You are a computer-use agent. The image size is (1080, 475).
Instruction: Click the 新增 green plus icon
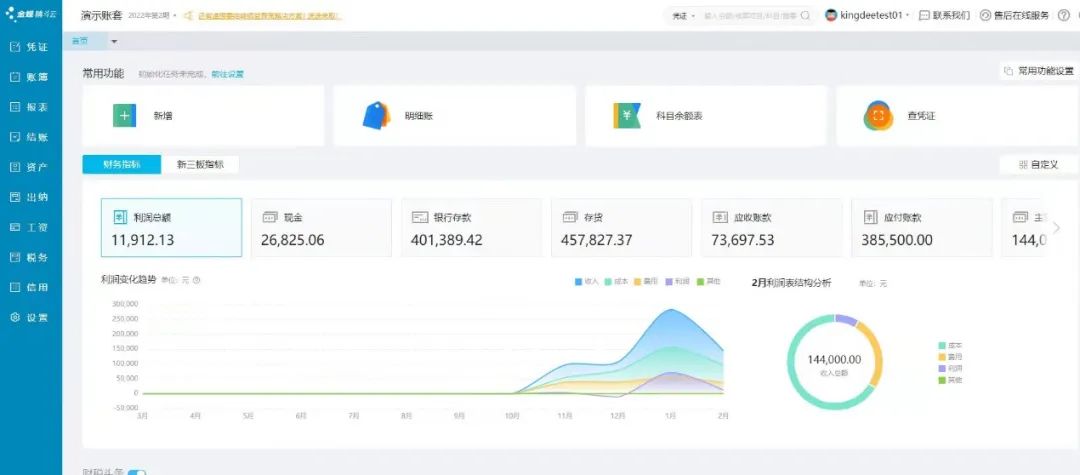124,116
